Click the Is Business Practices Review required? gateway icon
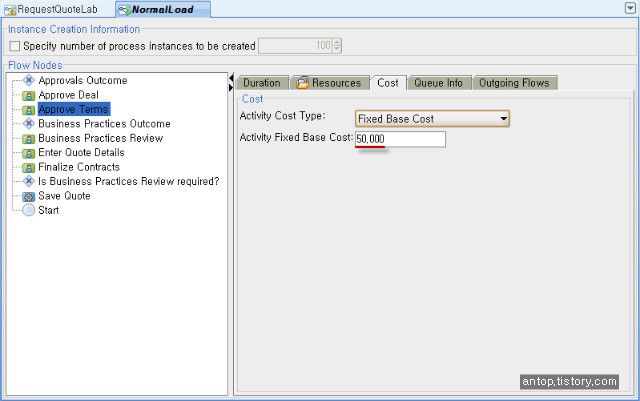640x401 pixels. click(29, 181)
